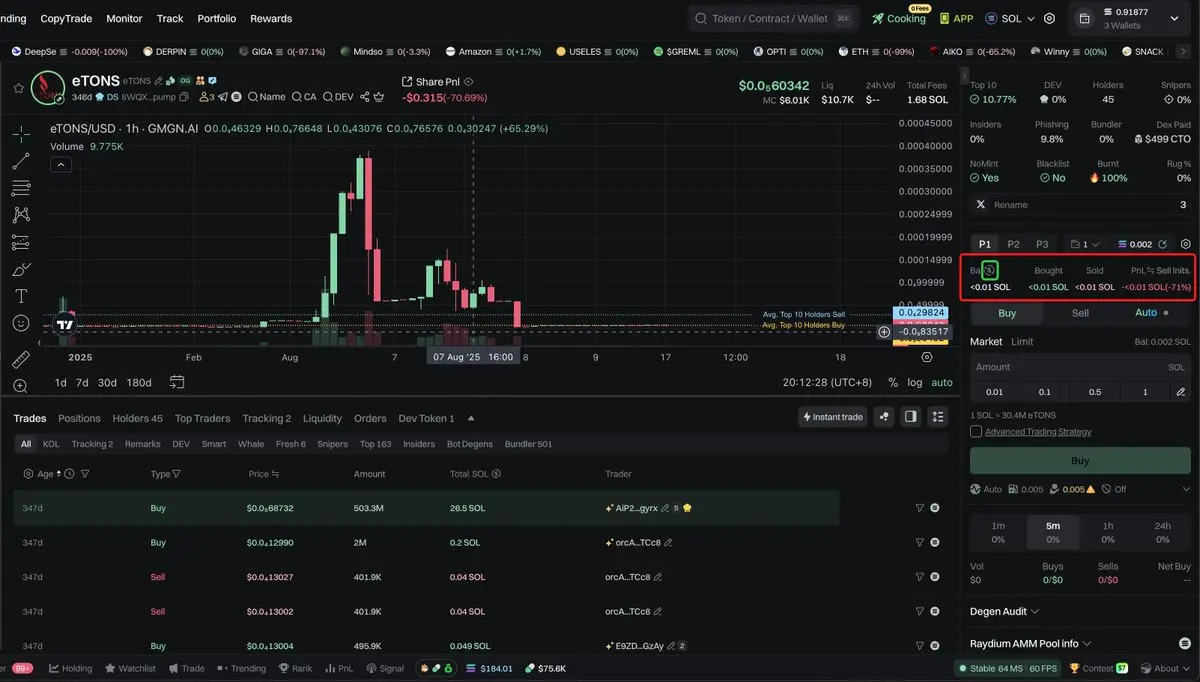Select the trend line drawing tool
This screenshot has width=1200, height=682.
[21, 161]
